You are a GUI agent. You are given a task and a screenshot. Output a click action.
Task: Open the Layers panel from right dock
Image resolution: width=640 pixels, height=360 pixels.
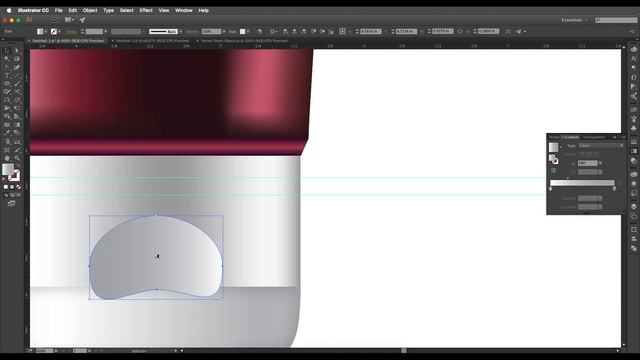point(633,206)
